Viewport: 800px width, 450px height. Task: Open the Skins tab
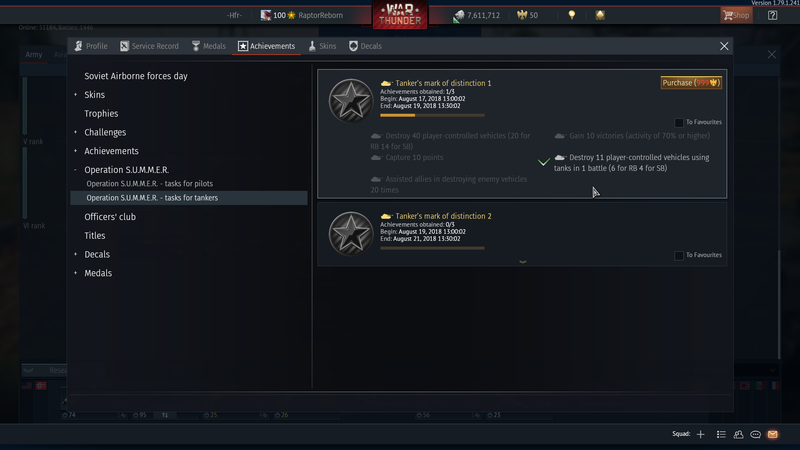point(322,46)
